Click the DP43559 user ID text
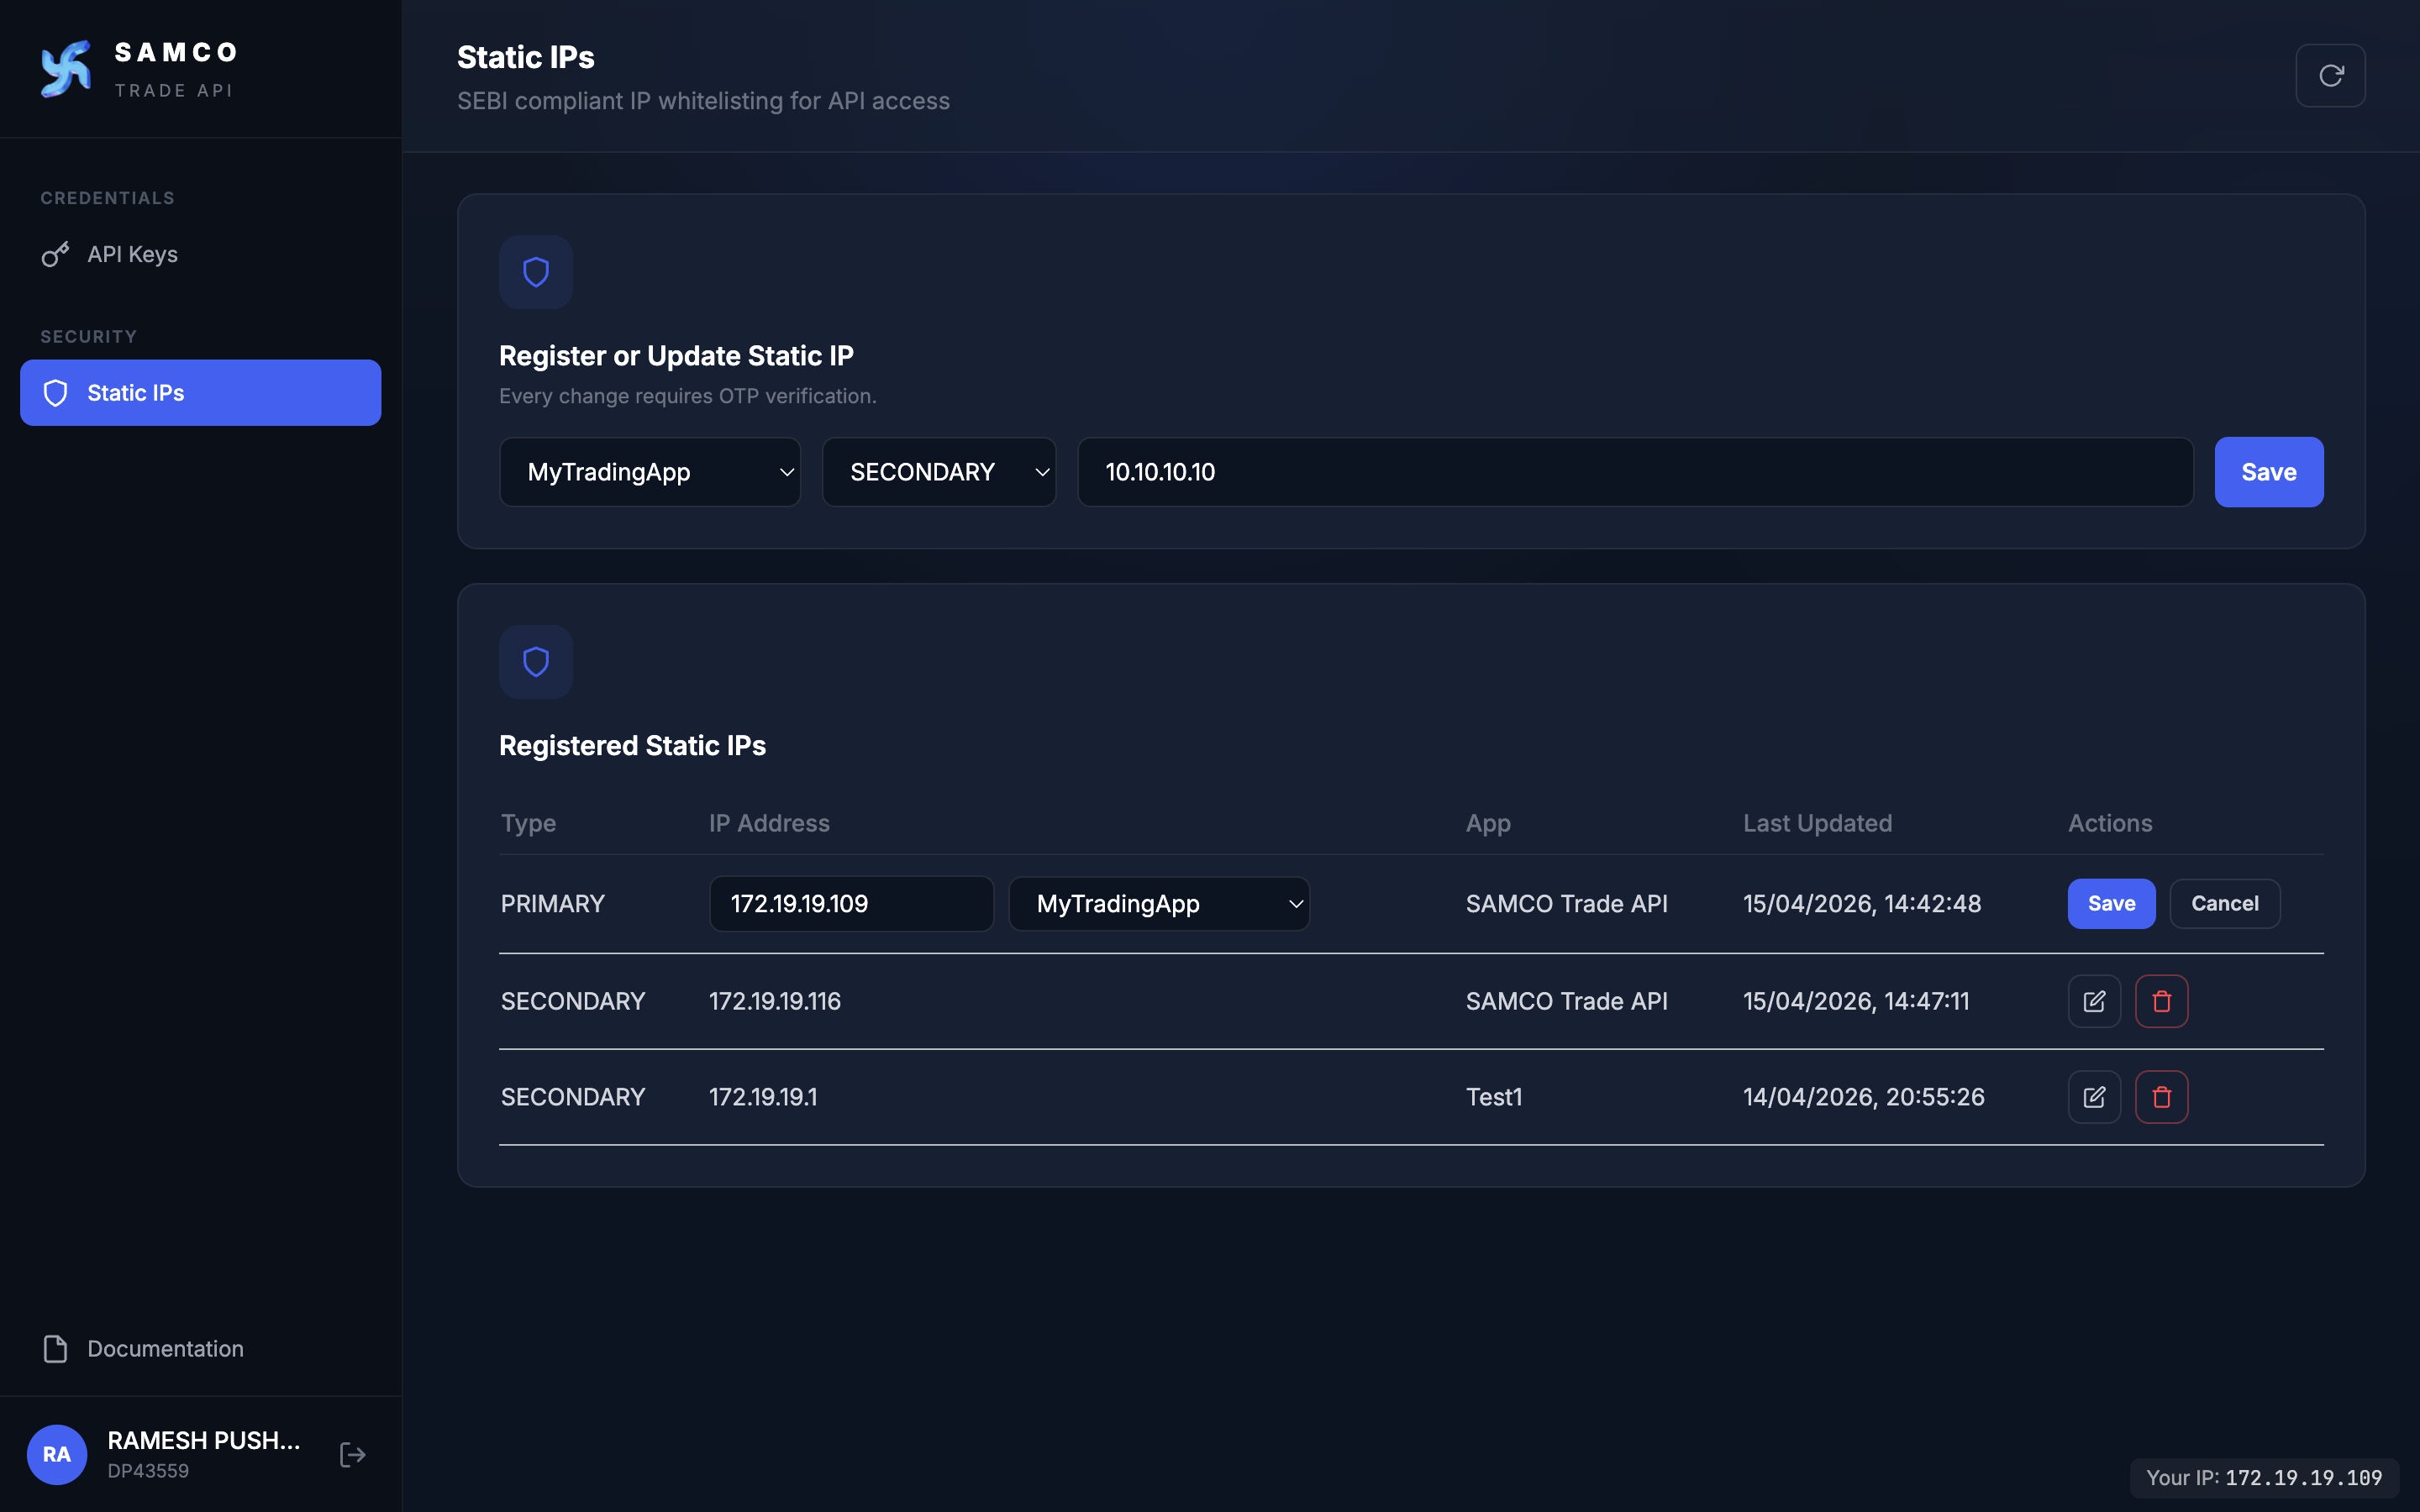 tap(148, 1471)
